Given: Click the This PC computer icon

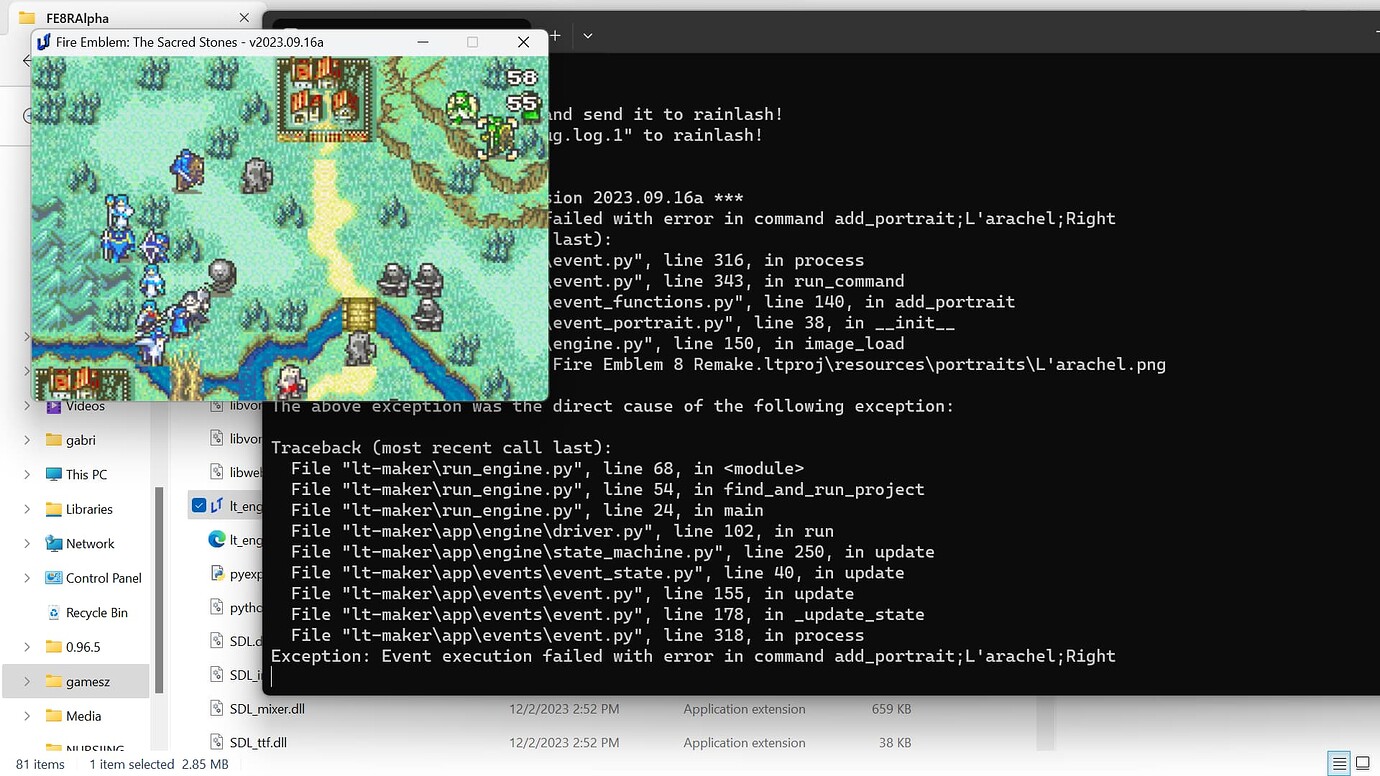Looking at the screenshot, I should click(x=54, y=475).
